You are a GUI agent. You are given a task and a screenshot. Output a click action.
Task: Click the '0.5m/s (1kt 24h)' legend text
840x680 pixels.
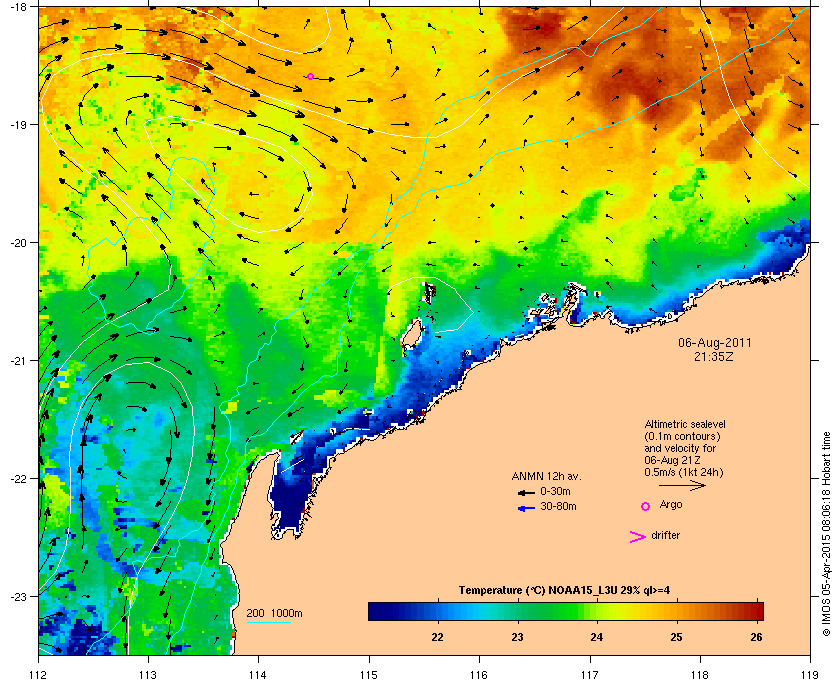click(x=684, y=472)
